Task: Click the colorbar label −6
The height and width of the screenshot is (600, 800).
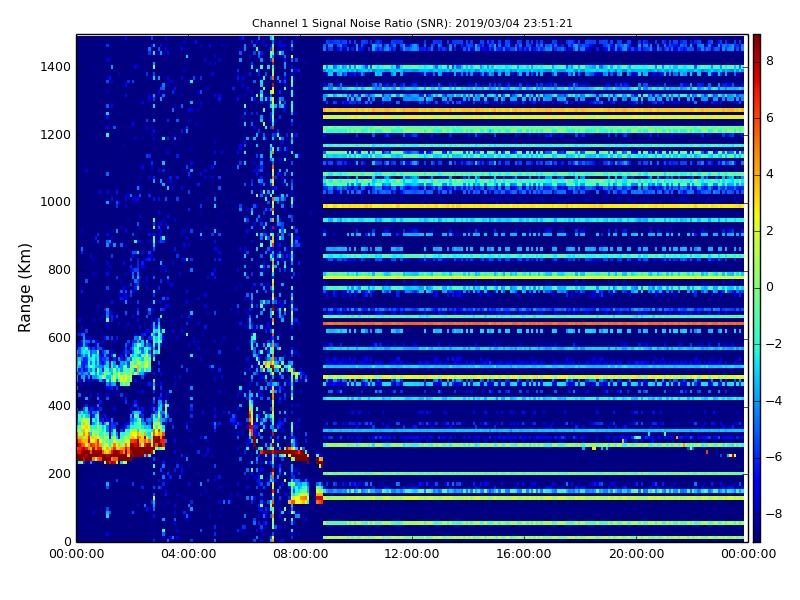Action: 774,457
